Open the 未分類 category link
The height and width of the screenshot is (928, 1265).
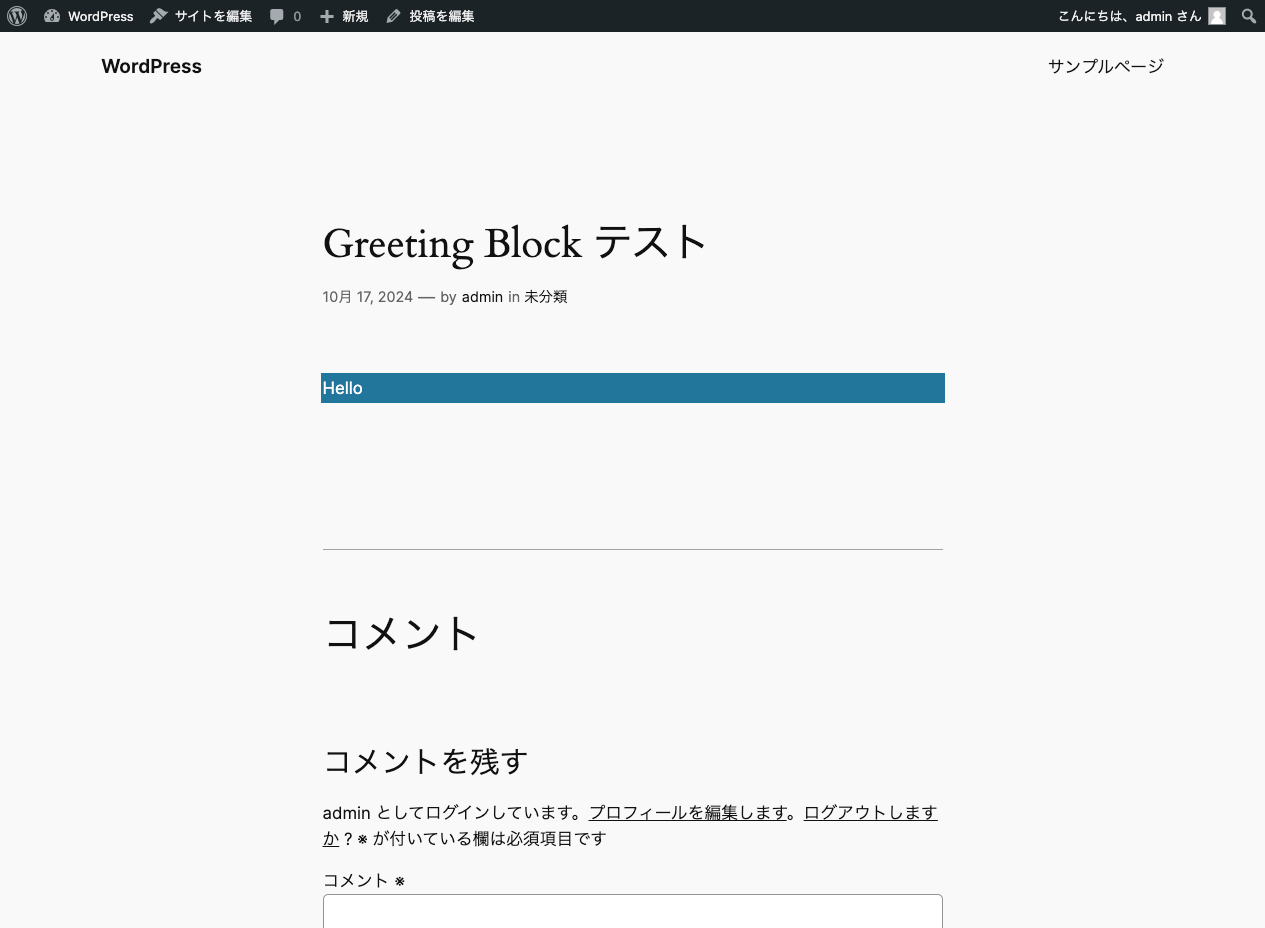(546, 297)
